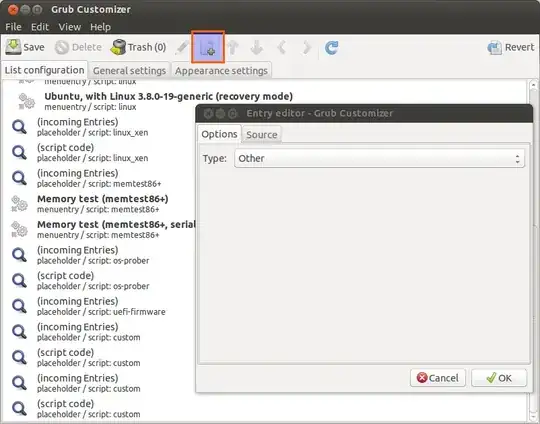Click the Save toolbar icon
The width and height of the screenshot is (540, 424).
point(13,47)
